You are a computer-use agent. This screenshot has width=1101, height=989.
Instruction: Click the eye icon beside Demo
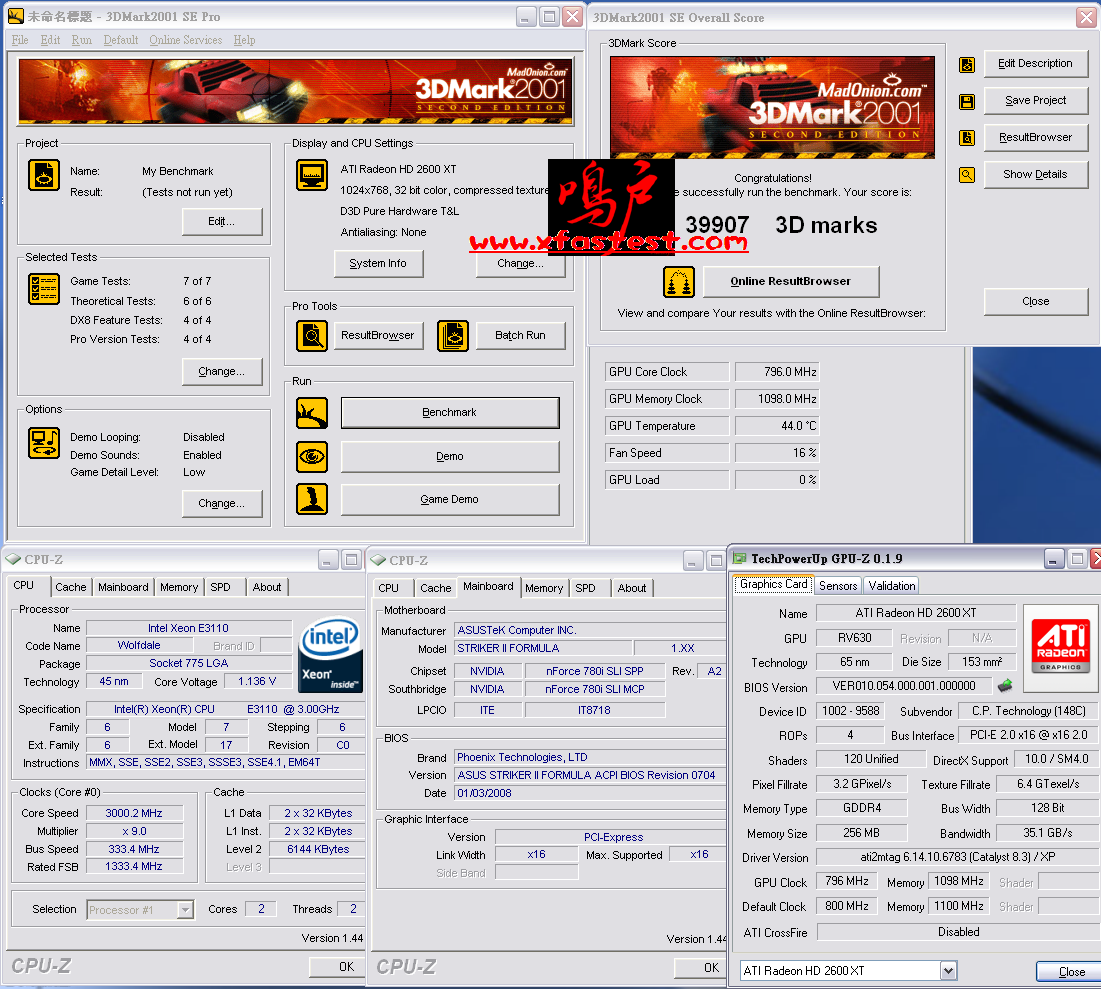click(312, 457)
